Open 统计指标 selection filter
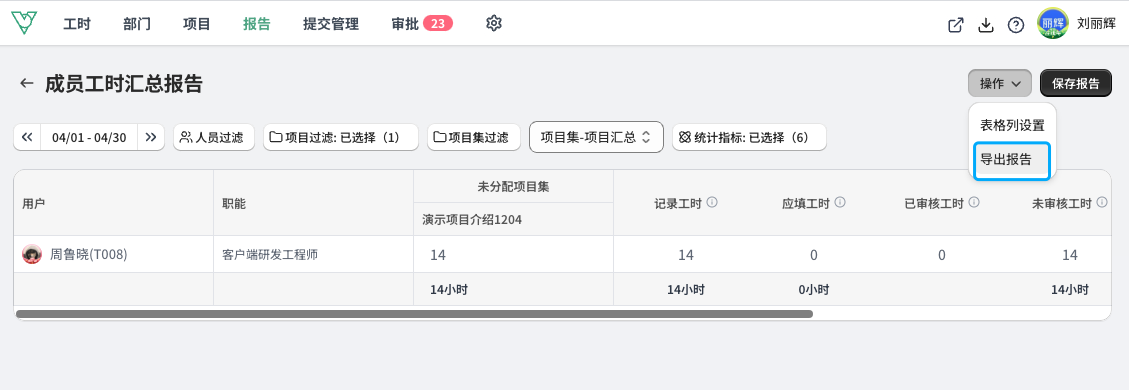Viewport: 1129px width, 390px height. (750, 137)
